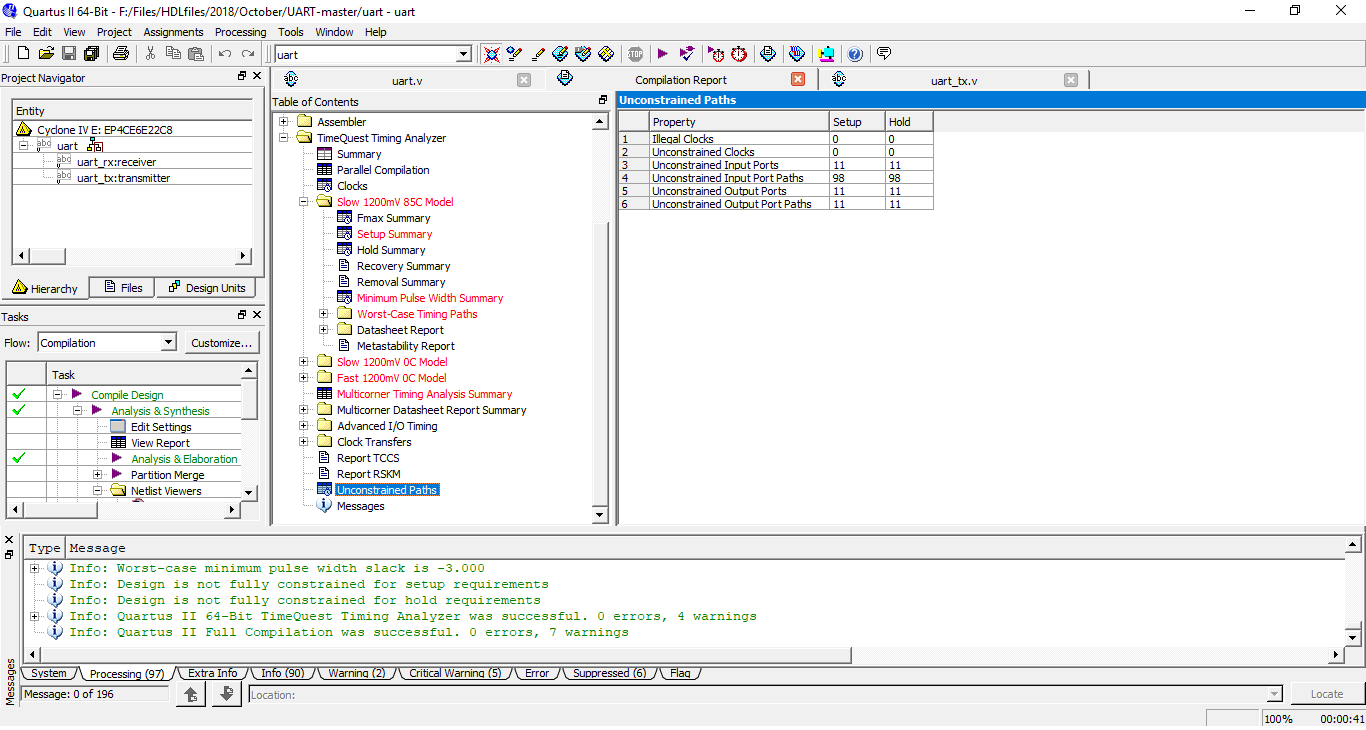Click the Stop Processing icon

(x=636, y=54)
